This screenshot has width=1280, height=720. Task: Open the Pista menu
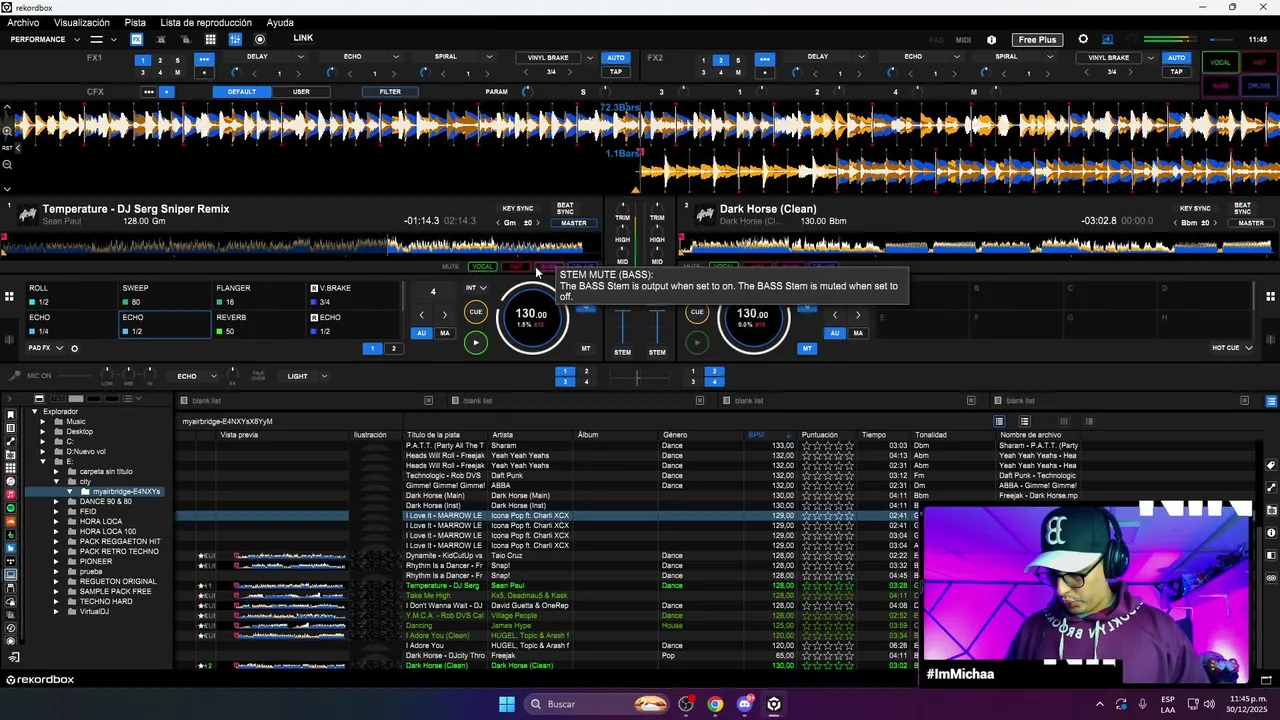[135, 23]
